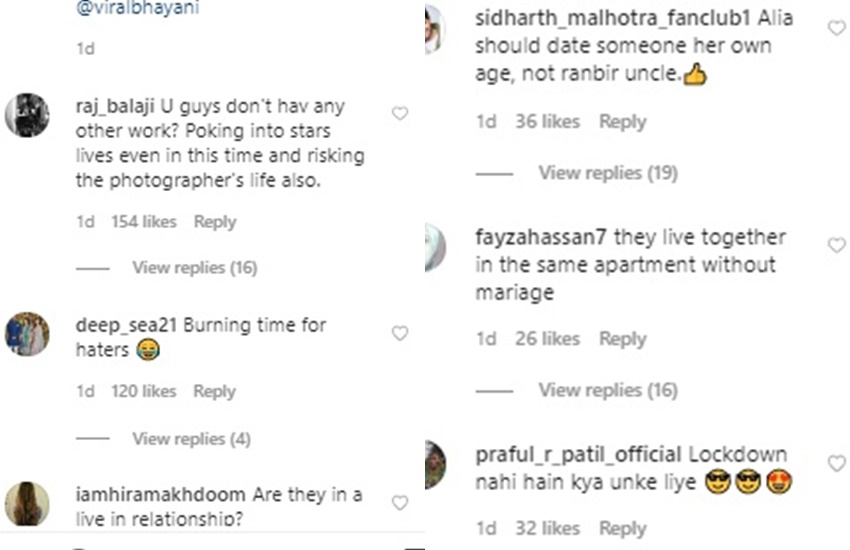Show the 19 replies under sidharth_malhotra_fanclub1's comment
This screenshot has height=550, width=850.
point(607,173)
